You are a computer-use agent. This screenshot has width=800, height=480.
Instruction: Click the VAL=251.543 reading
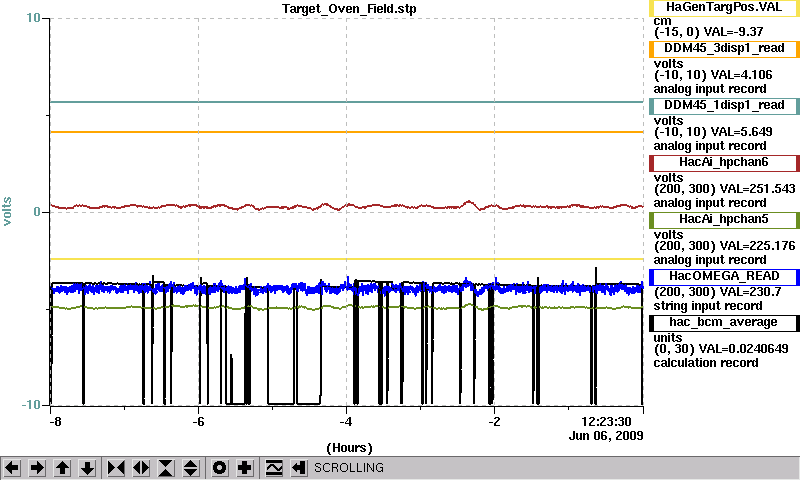coord(757,189)
